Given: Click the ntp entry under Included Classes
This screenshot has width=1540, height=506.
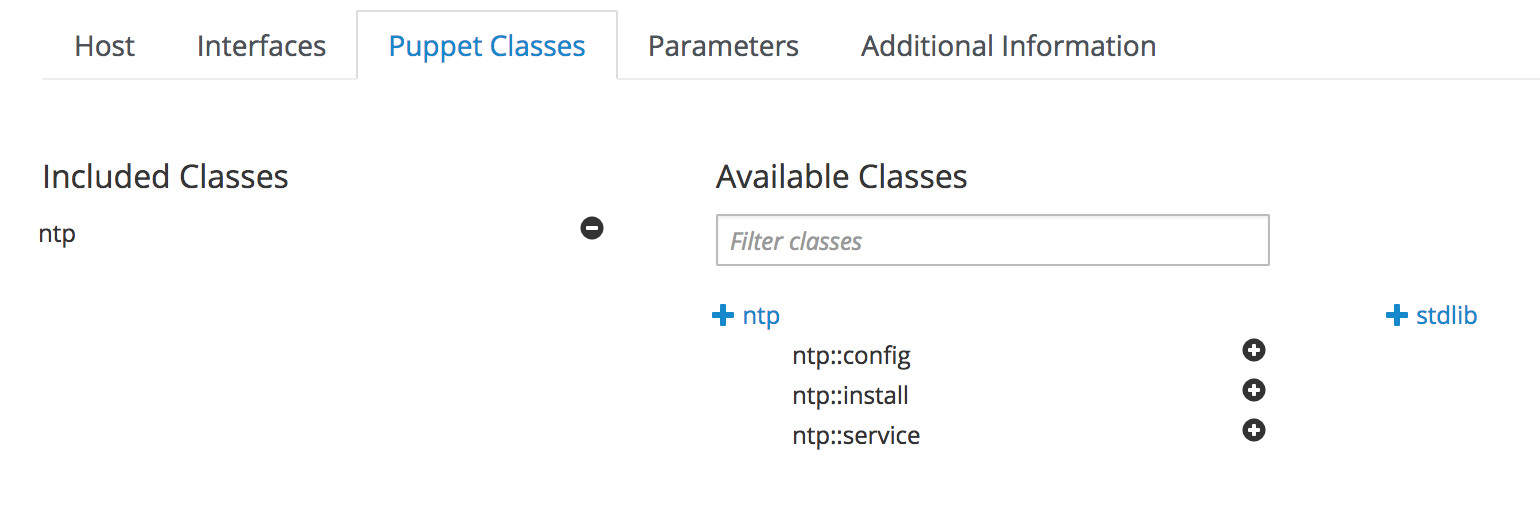Looking at the screenshot, I should 57,234.
